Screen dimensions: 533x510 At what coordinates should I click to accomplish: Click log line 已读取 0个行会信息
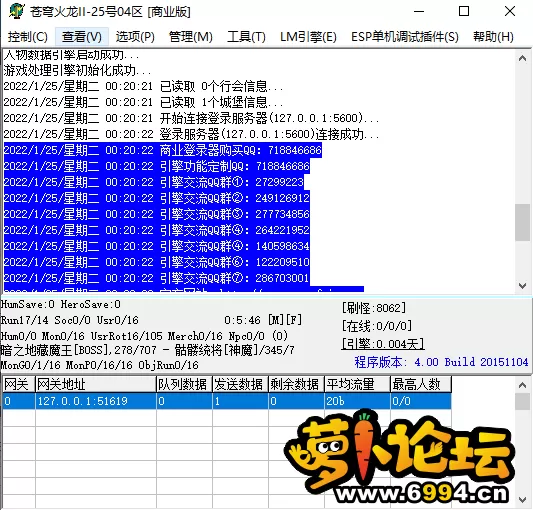coord(143,86)
